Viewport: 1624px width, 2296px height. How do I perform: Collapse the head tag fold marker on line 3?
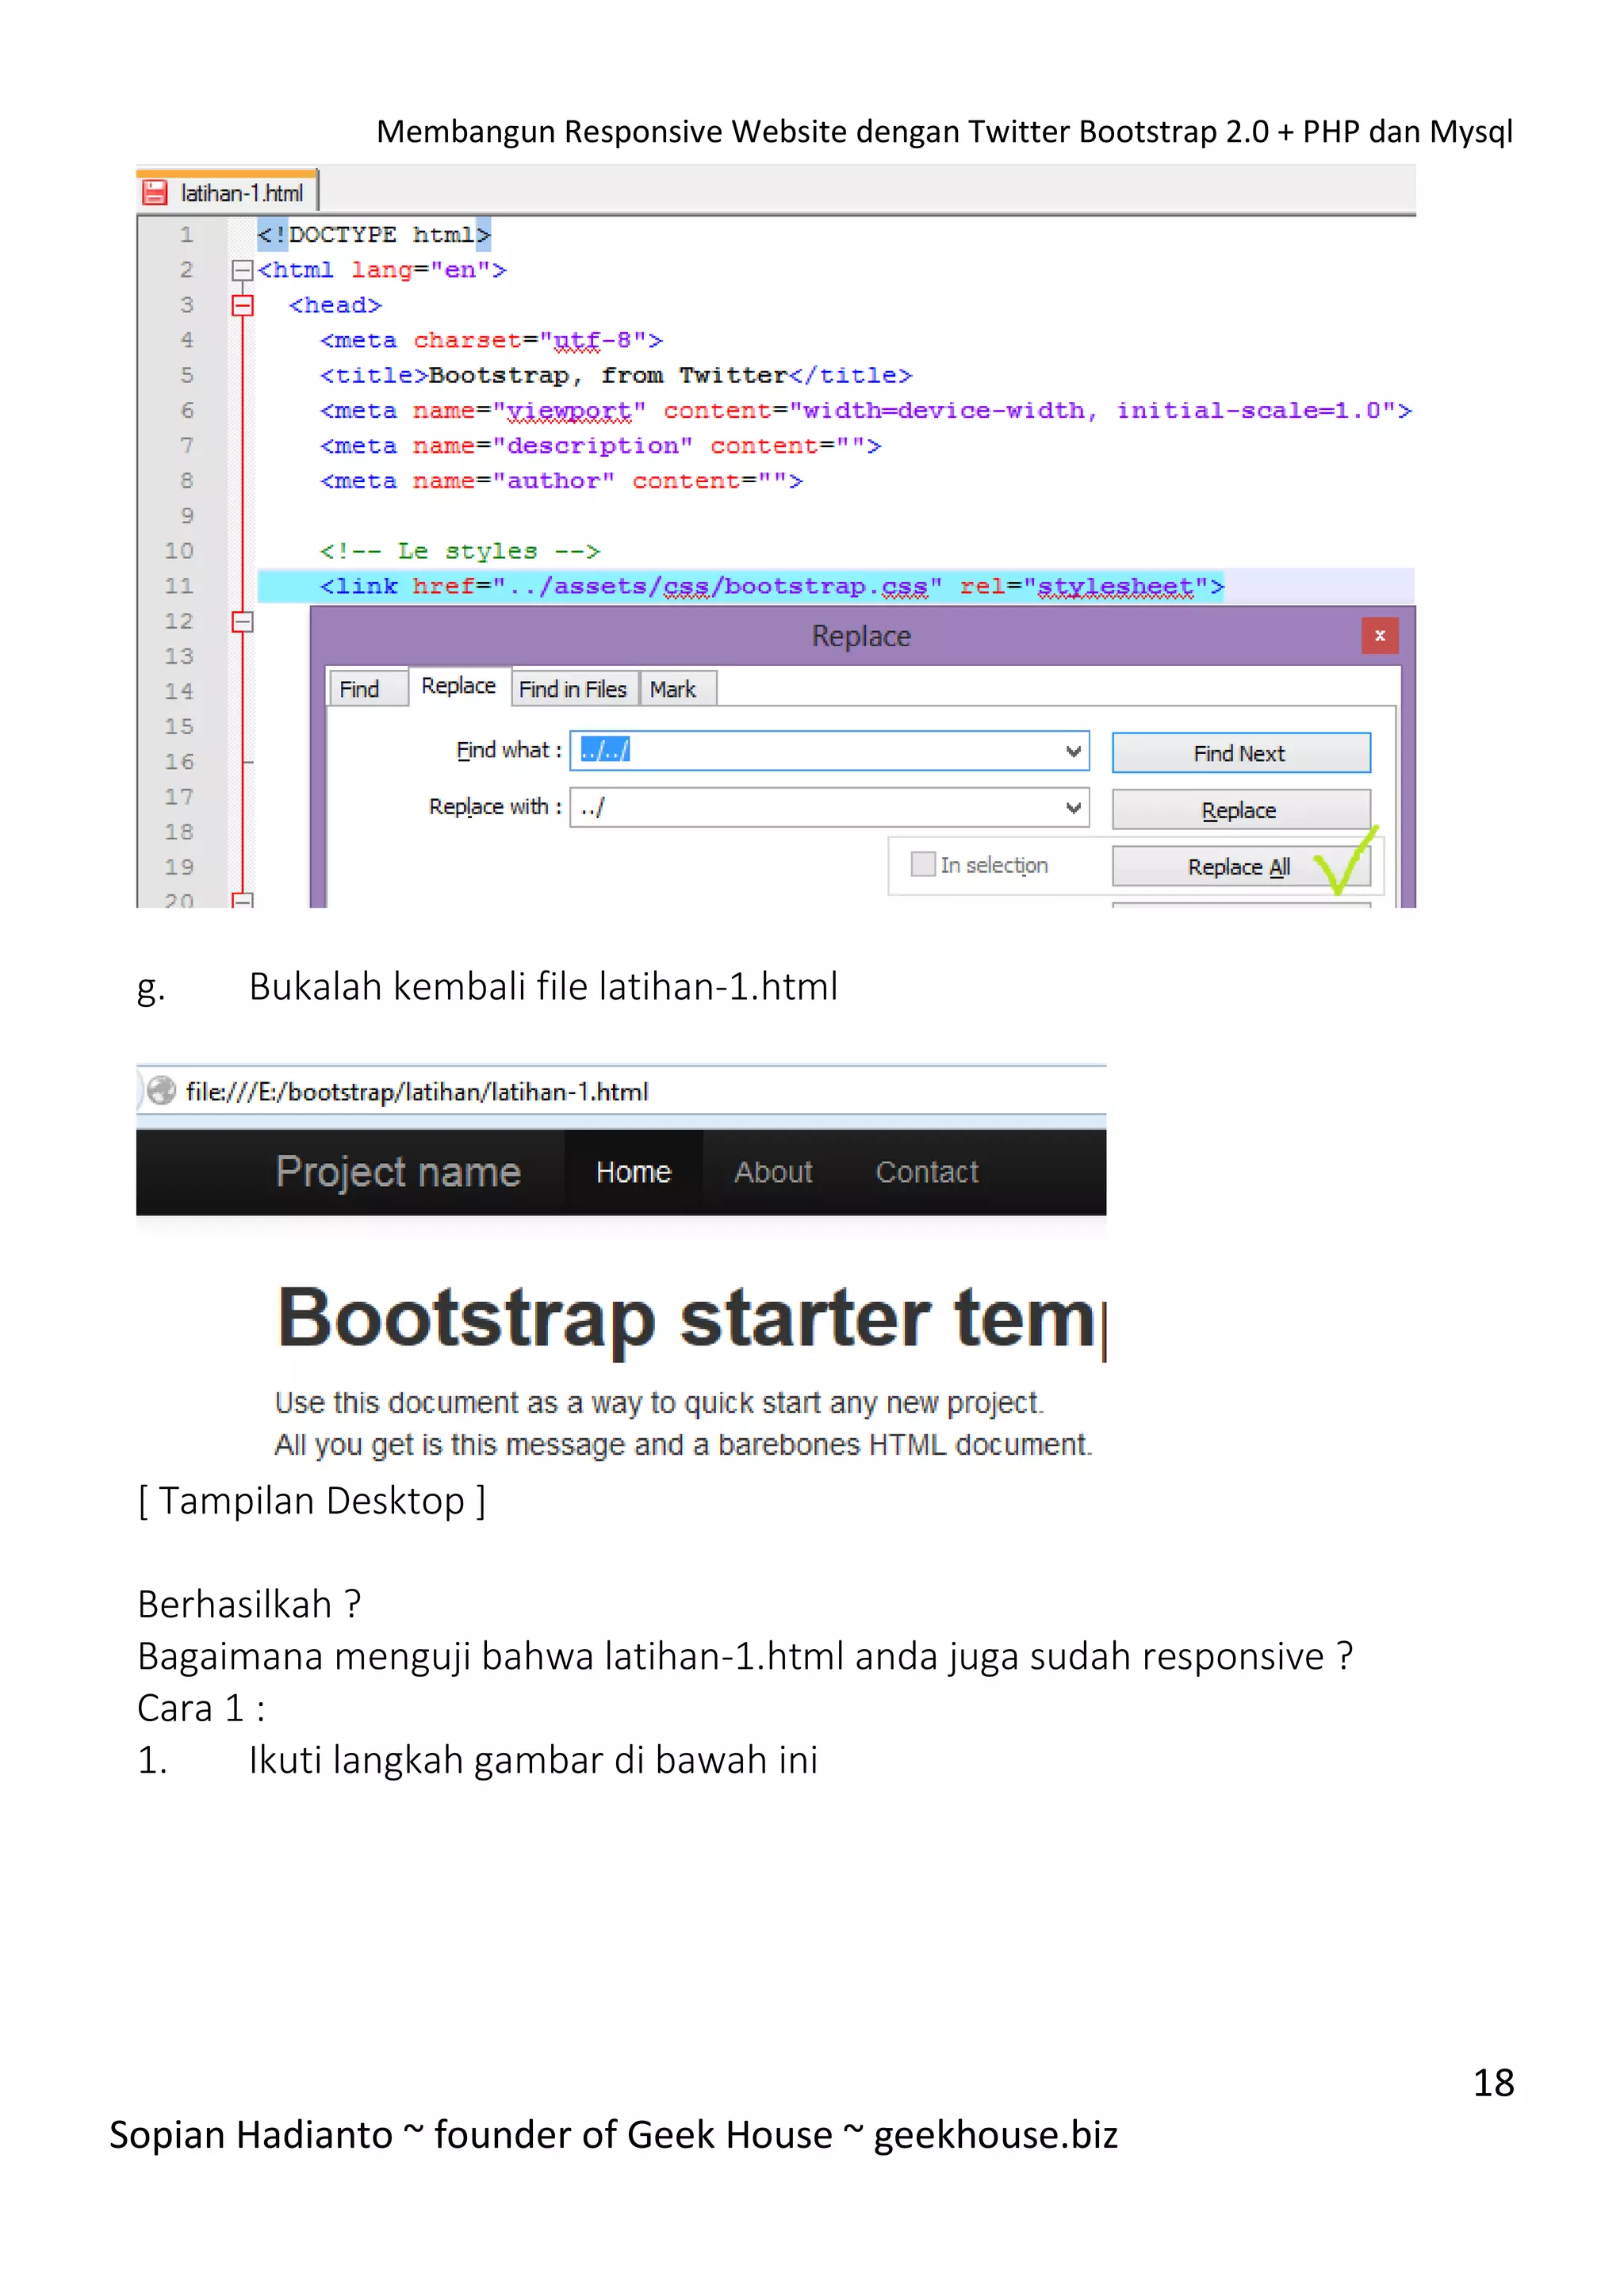coord(242,305)
